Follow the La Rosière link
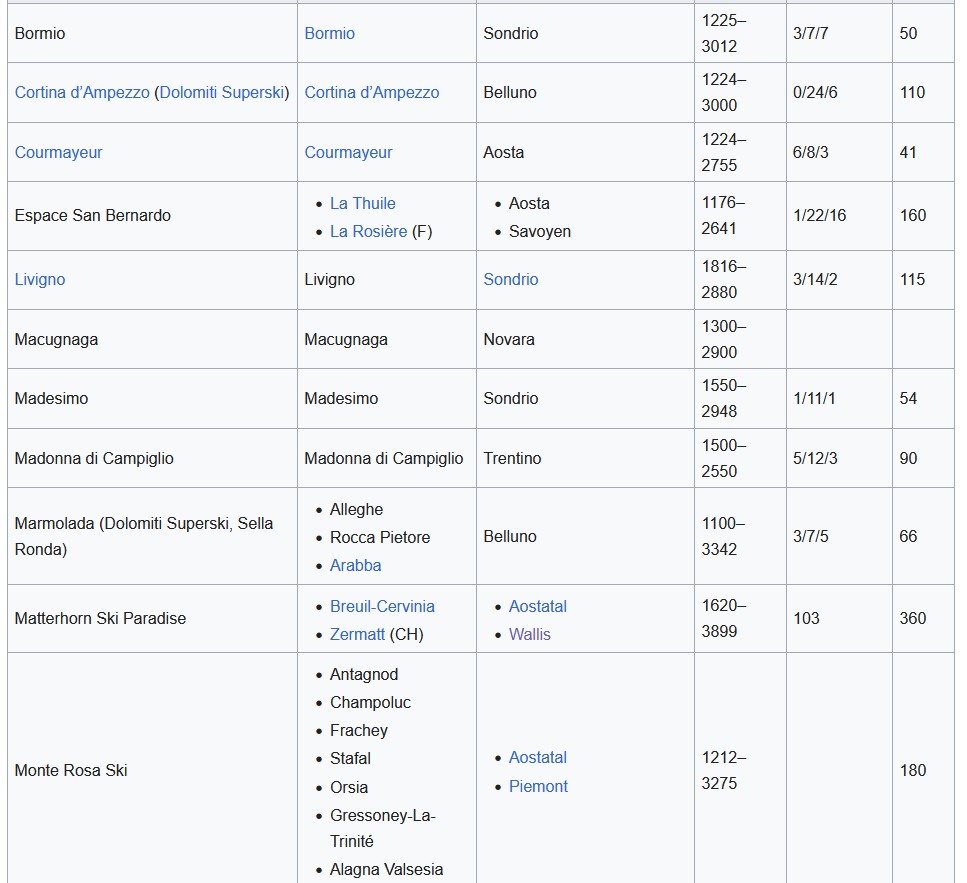The width and height of the screenshot is (967, 883). pyautogui.click(x=369, y=231)
